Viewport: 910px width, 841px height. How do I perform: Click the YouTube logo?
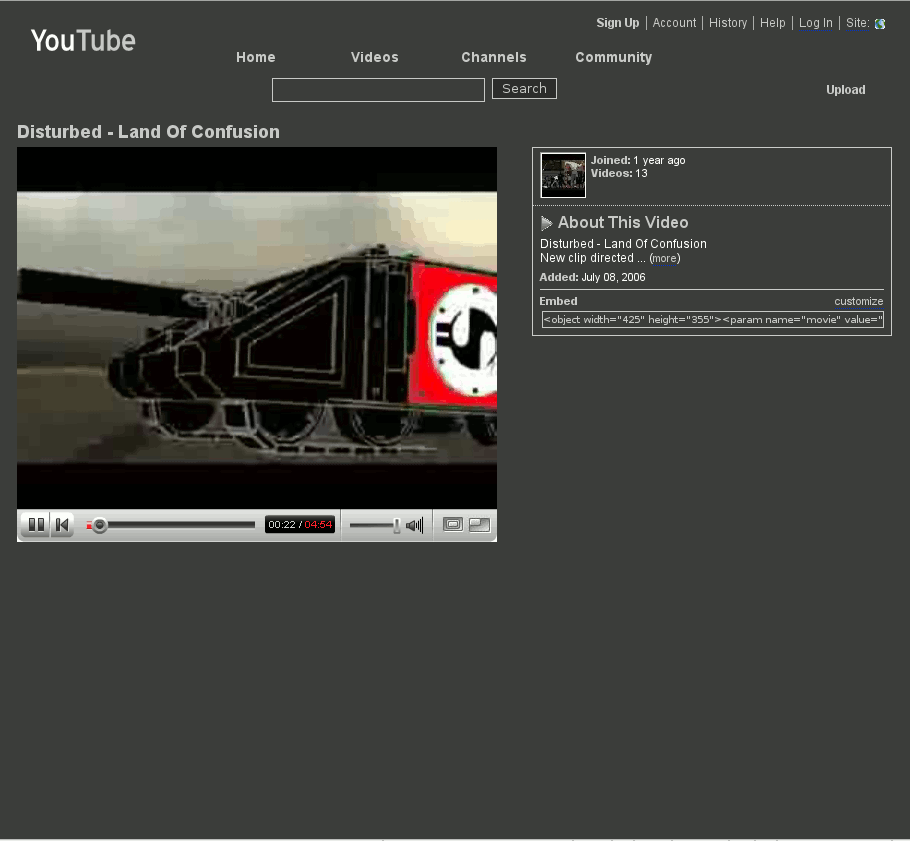coord(83,41)
